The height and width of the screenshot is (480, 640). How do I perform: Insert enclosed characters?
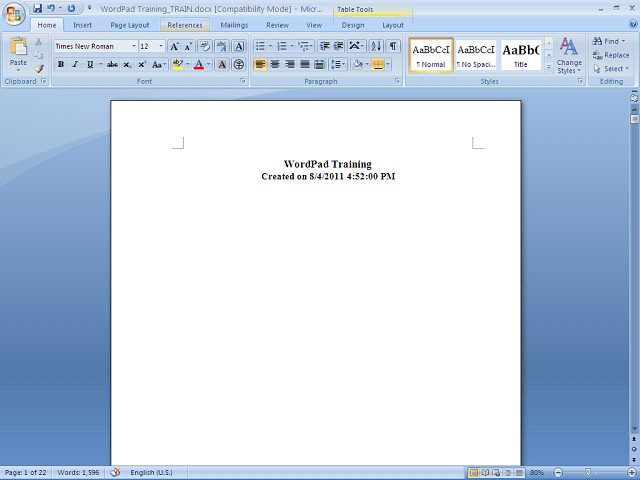coord(239,64)
